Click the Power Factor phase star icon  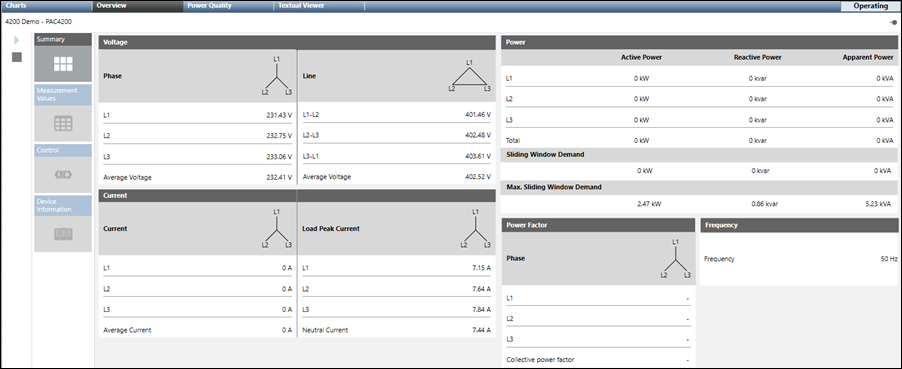pyautogui.click(x=675, y=258)
